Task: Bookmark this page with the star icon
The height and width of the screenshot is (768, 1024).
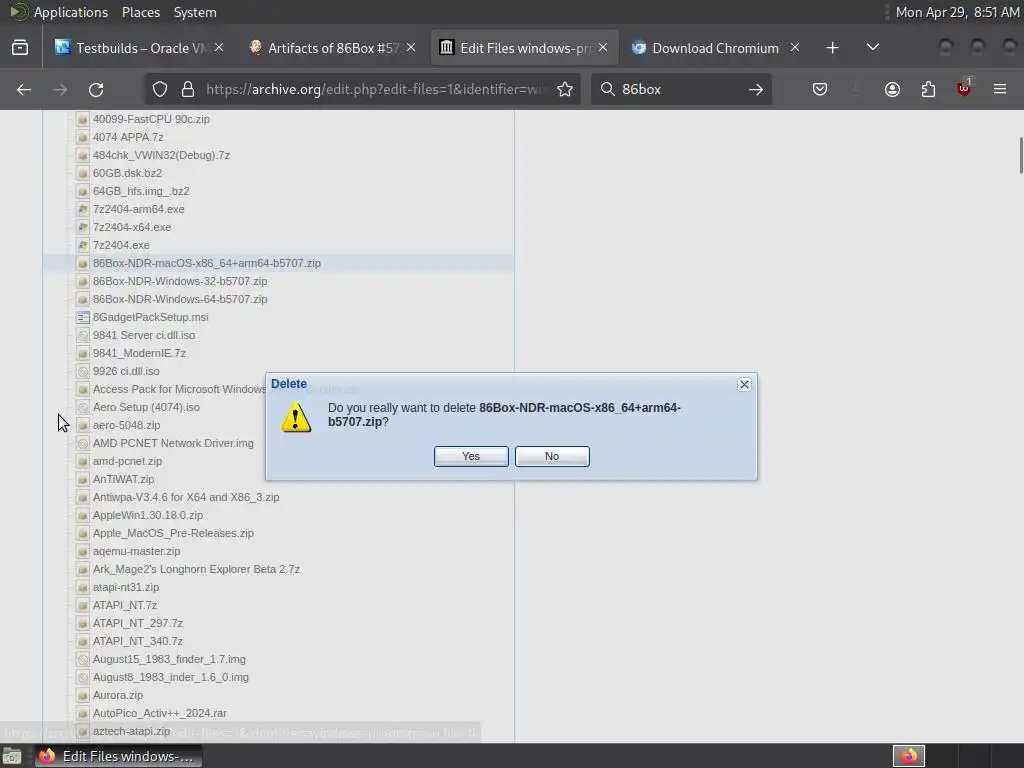Action: click(x=565, y=89)
